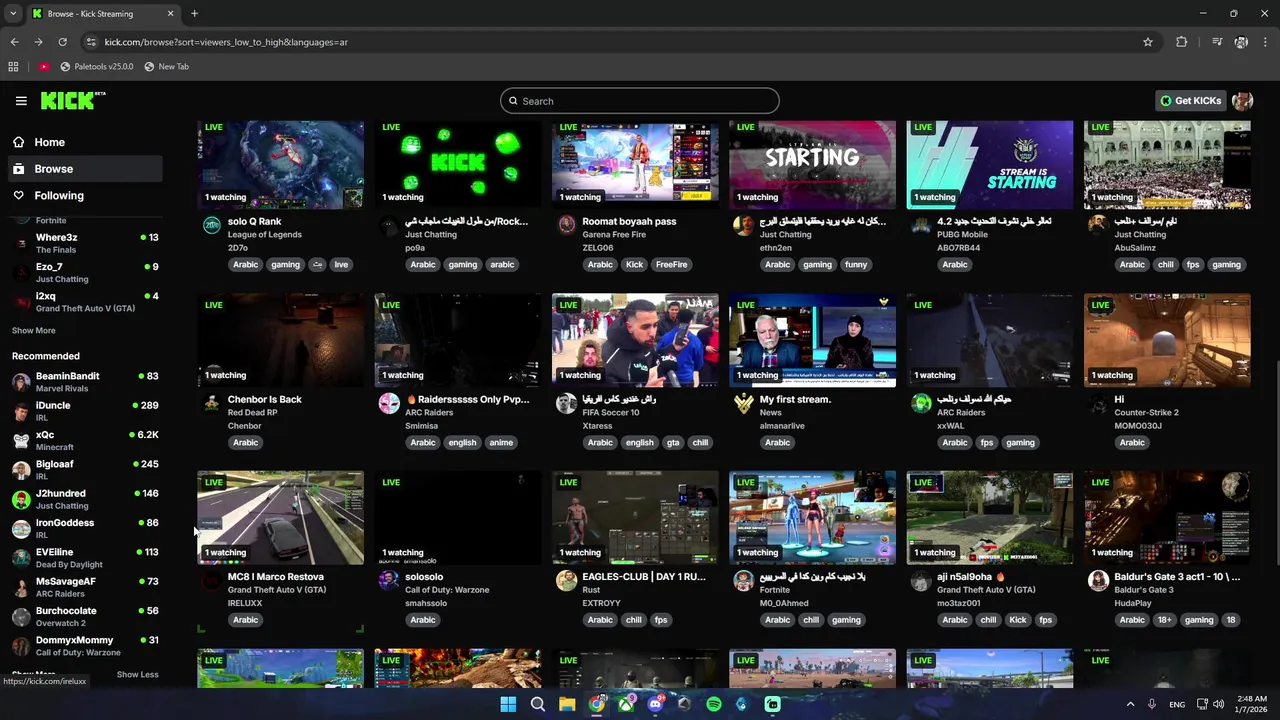Screen dimensions: 1280x720
Task: Select Browse in sidebar
Action: tap(85, 169)
